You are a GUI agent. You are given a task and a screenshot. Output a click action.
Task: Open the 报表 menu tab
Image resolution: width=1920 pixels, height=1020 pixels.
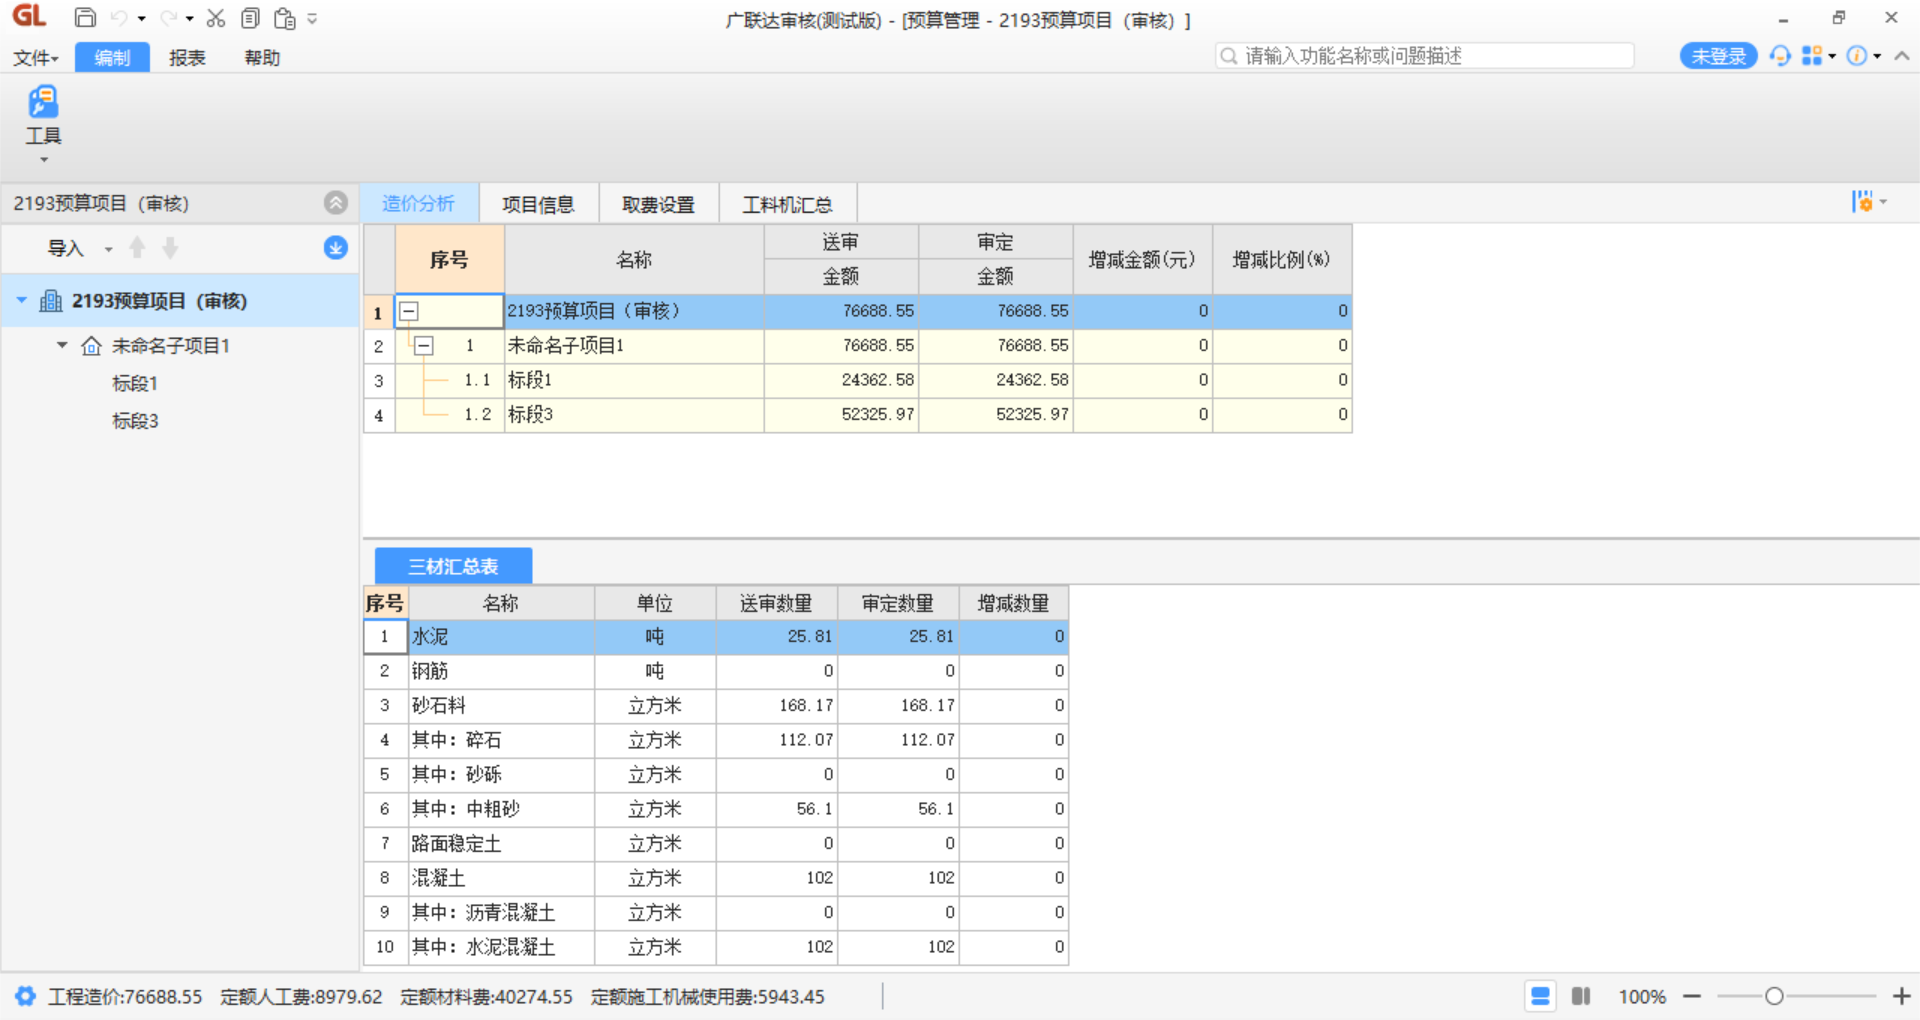[187, 58]
